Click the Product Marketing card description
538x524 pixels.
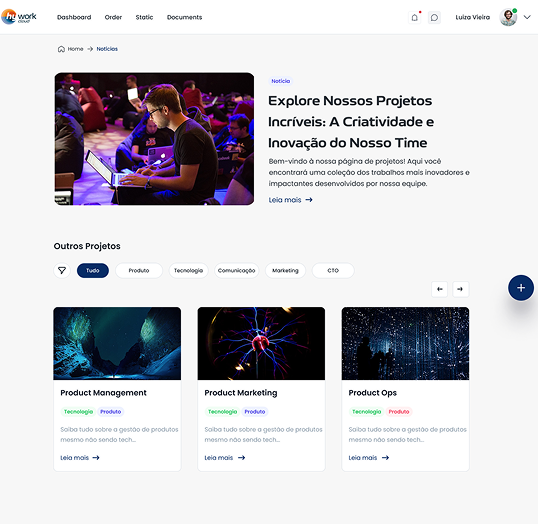click(264, 435)
